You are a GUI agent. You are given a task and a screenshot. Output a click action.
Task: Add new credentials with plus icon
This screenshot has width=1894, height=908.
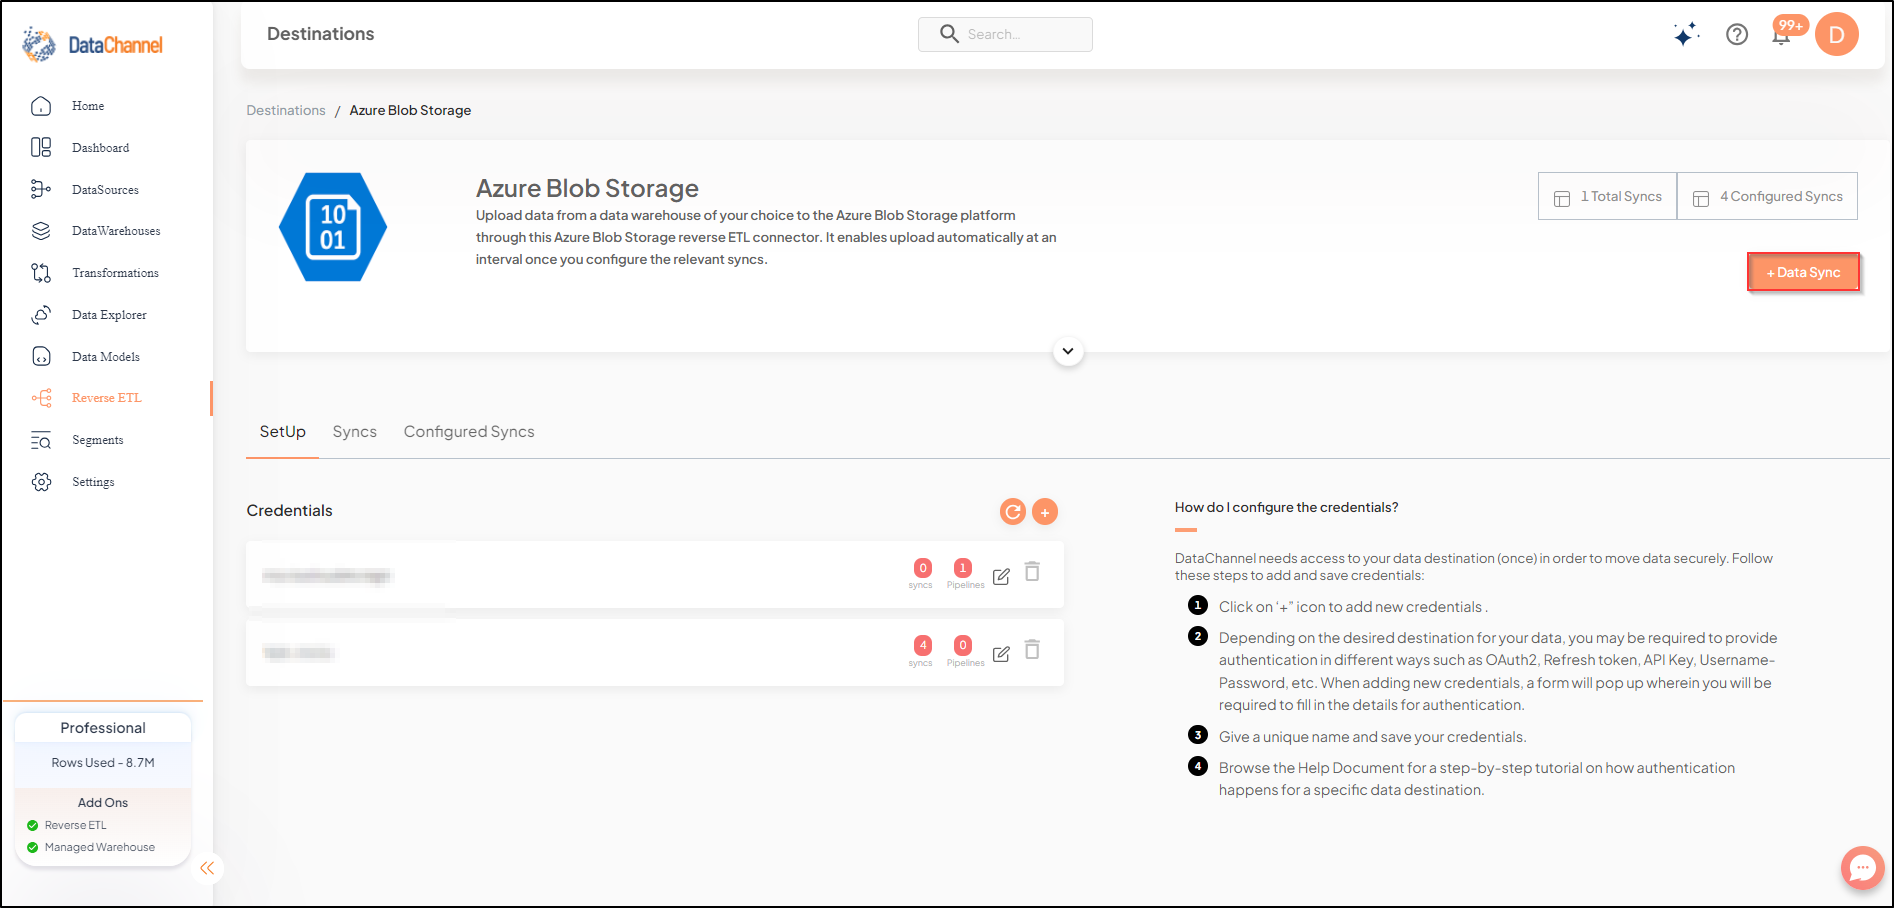[1045, 512]
